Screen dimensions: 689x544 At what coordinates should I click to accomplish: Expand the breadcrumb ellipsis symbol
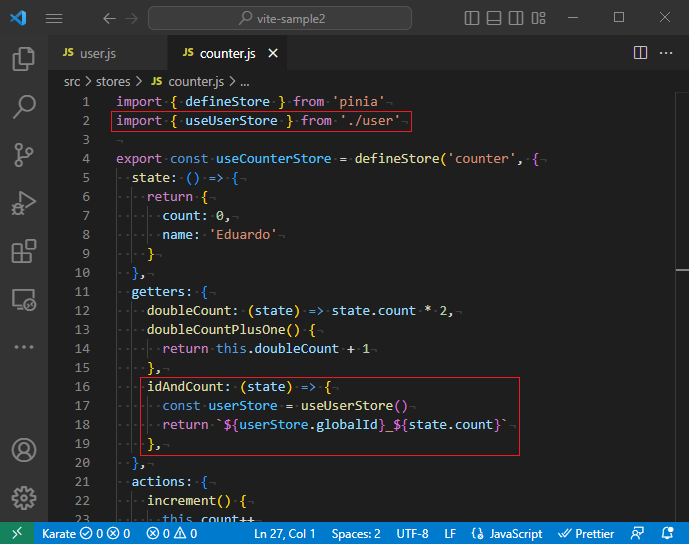point(245,83)
